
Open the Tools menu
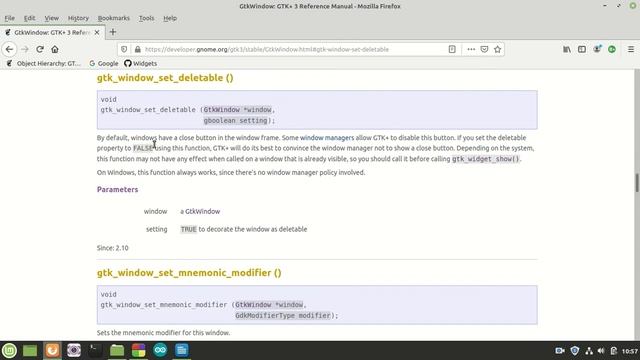(x=146, y=18)
